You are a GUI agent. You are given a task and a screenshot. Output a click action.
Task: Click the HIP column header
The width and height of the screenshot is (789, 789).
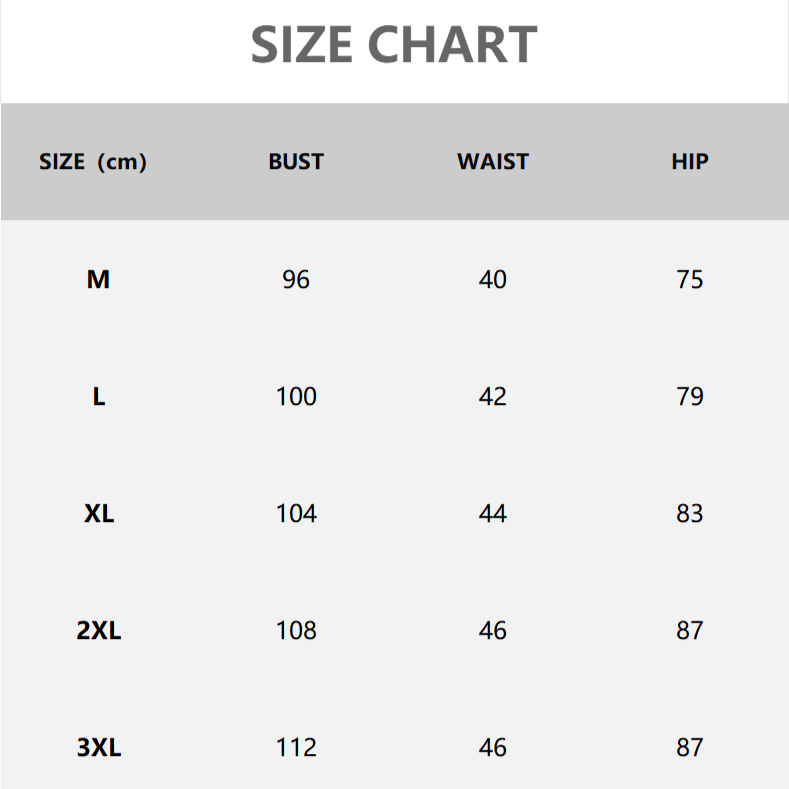point(690,162)
